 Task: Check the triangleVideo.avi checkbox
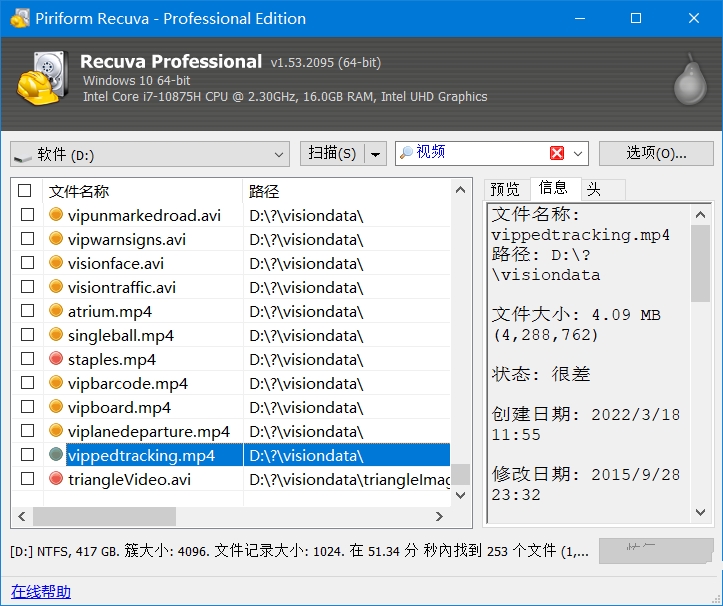(x=28, y=478)
